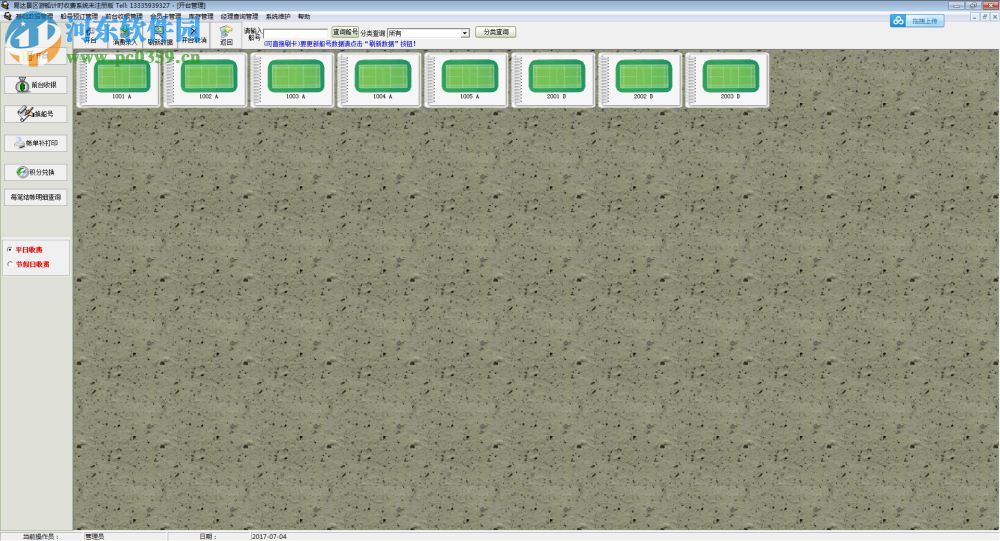Select 节假日收费 holiday charge radio
1000x541 pixels.
coord(28,264)
